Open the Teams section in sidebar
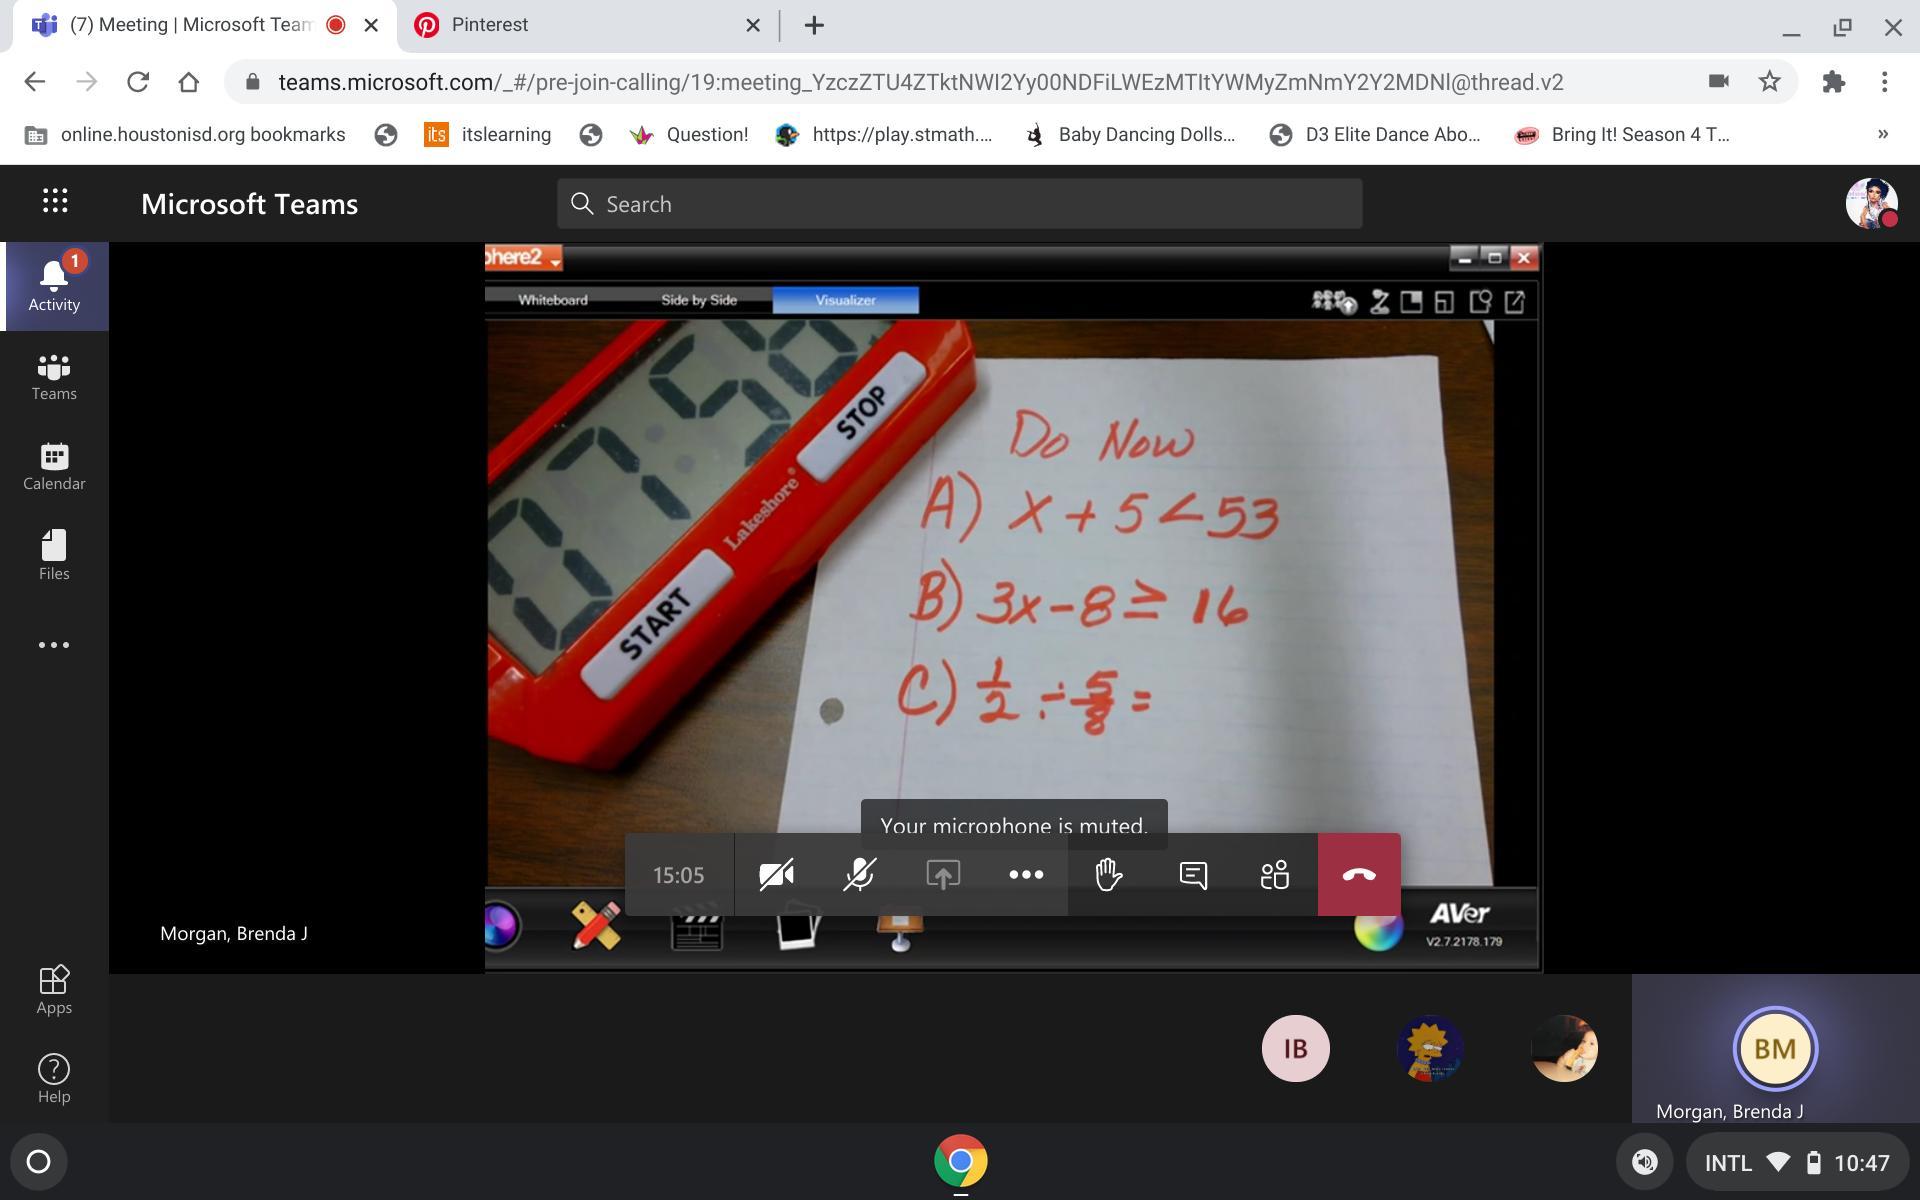 pyautogui.click(x=54, y=377)
